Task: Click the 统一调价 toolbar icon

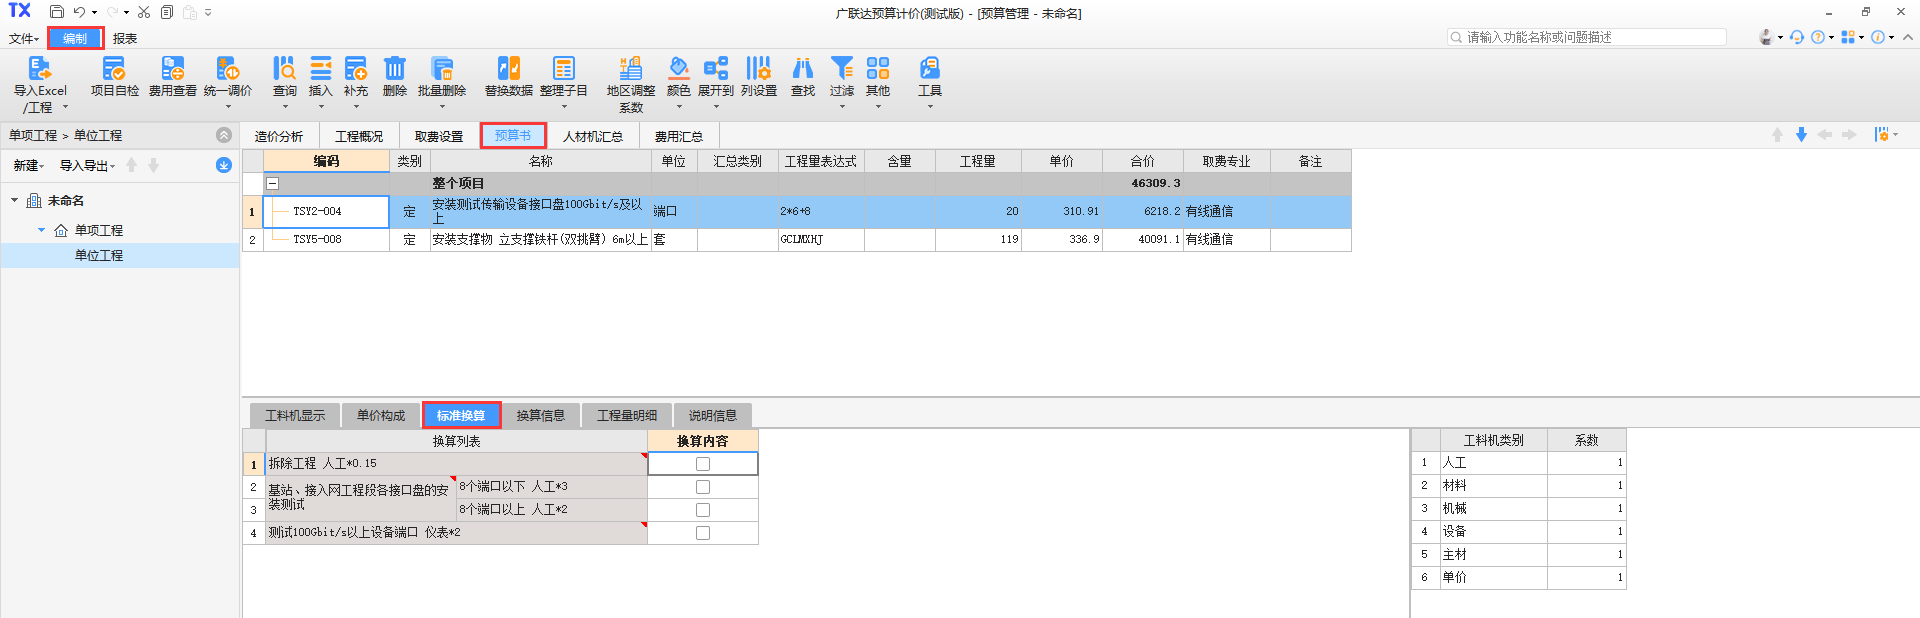Action: tap(227, 70)
